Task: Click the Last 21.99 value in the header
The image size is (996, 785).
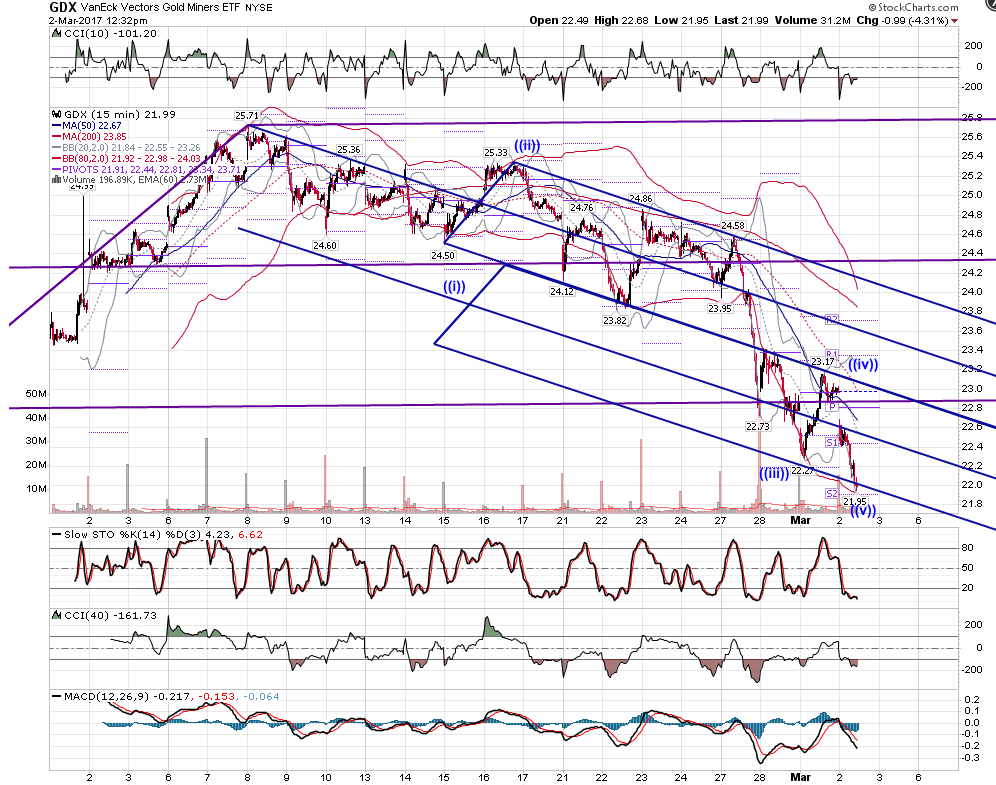Action: click(741, 20)
